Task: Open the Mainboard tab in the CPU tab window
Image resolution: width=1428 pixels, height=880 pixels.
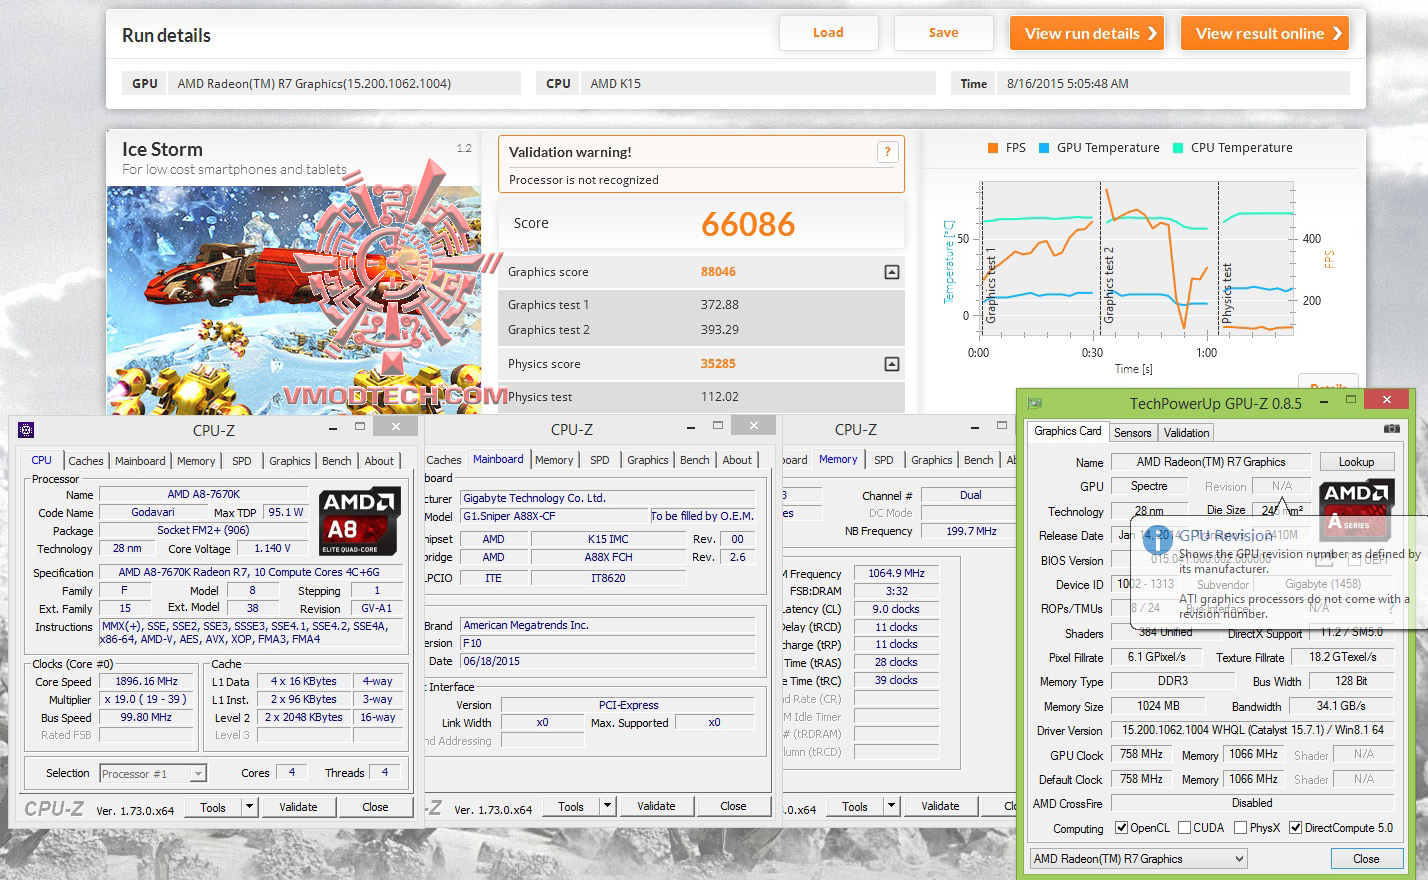Action: pos(140,461)
